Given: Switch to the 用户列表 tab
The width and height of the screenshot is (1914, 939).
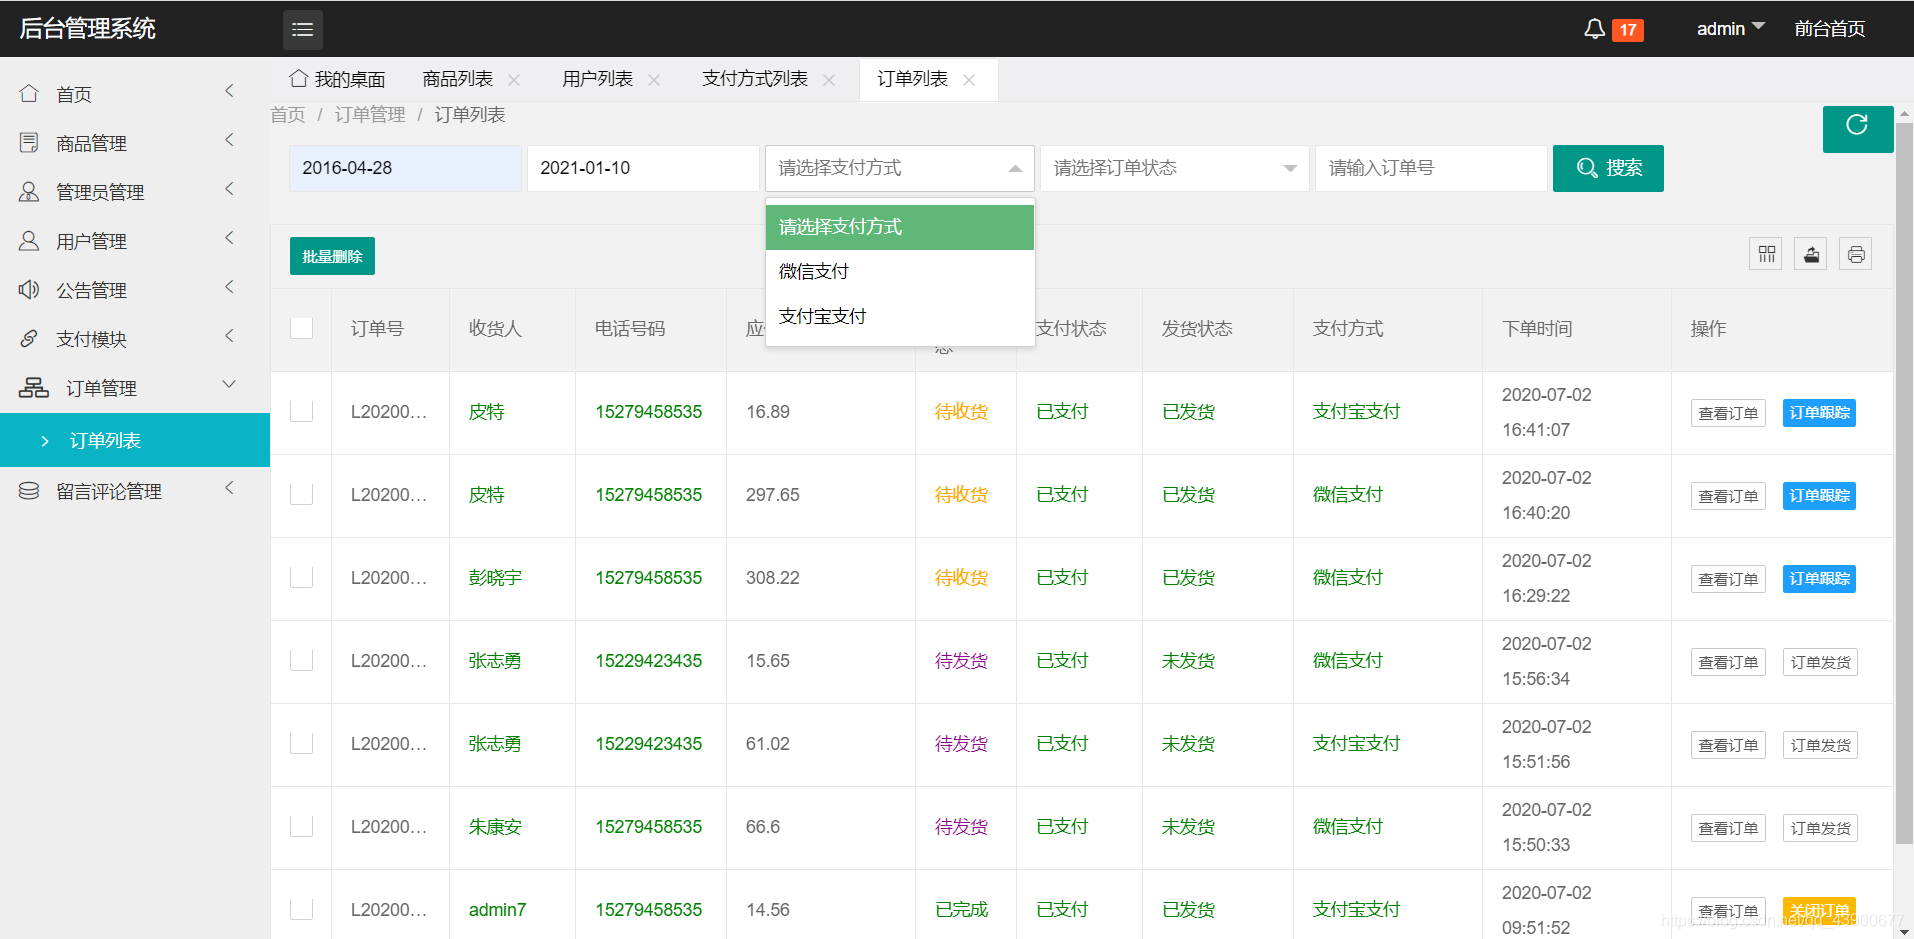Looking at the screenshot, I should coord(597,79).
